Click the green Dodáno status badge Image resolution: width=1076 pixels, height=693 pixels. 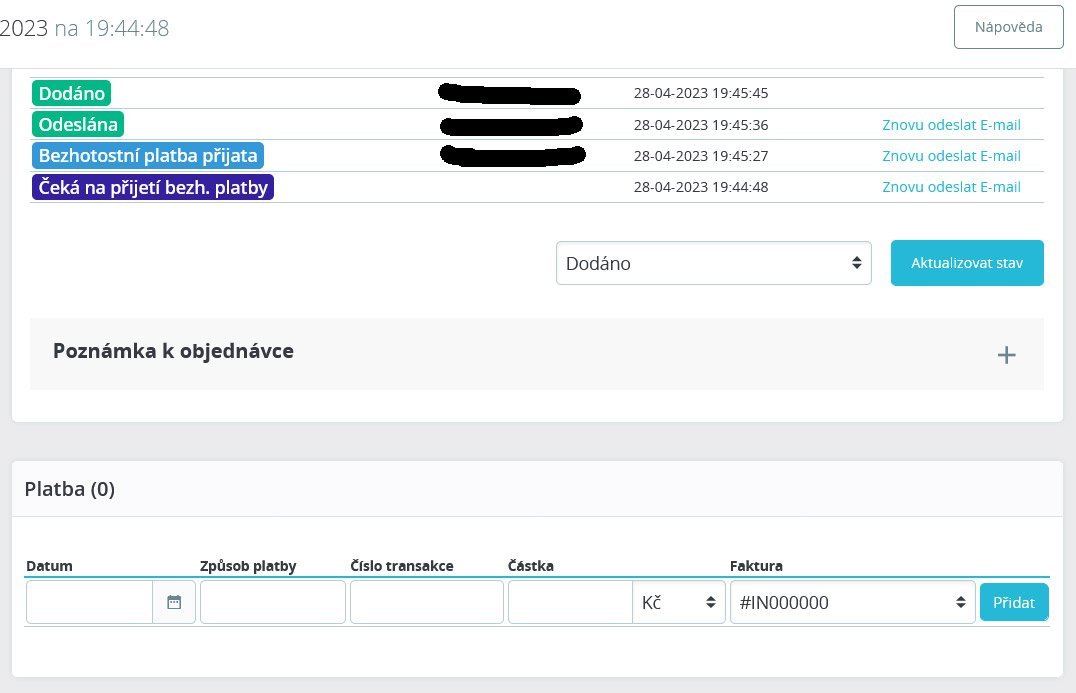(71, 93)
